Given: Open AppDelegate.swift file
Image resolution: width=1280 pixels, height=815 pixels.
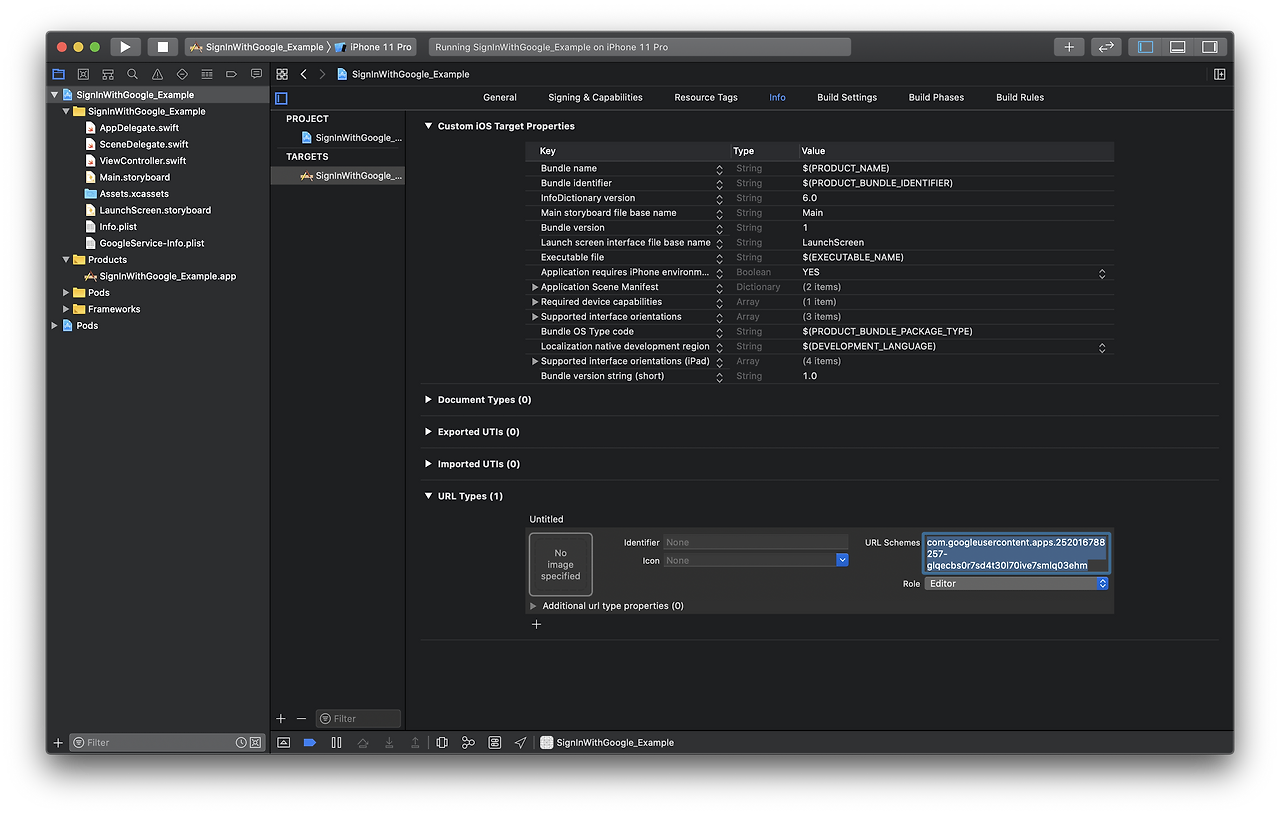Looking at the screenshot, I should coord(139,128).
